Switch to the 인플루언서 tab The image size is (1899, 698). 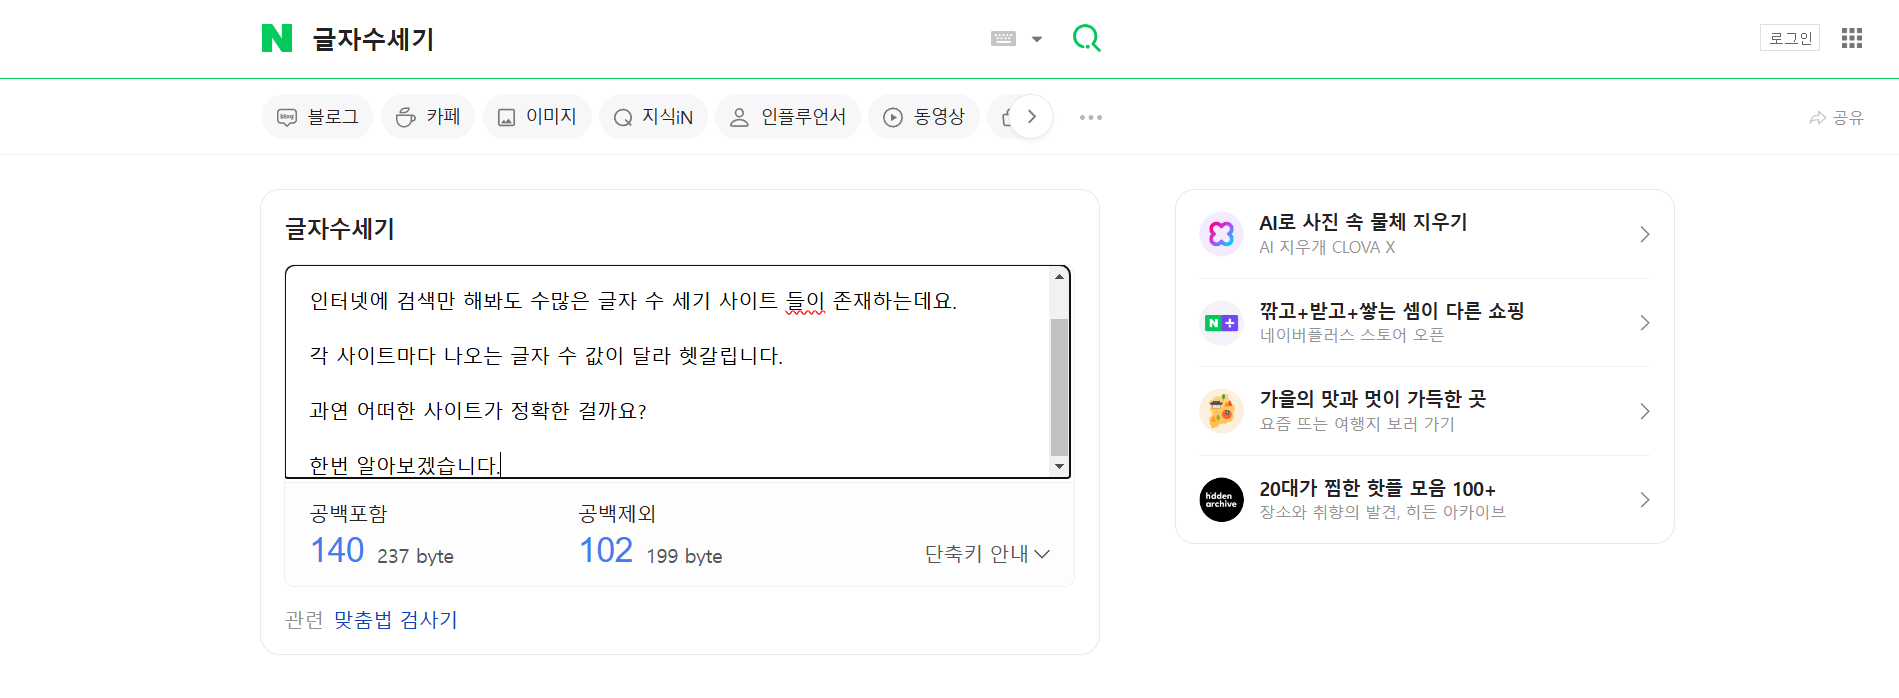click(x=788, y=116)
